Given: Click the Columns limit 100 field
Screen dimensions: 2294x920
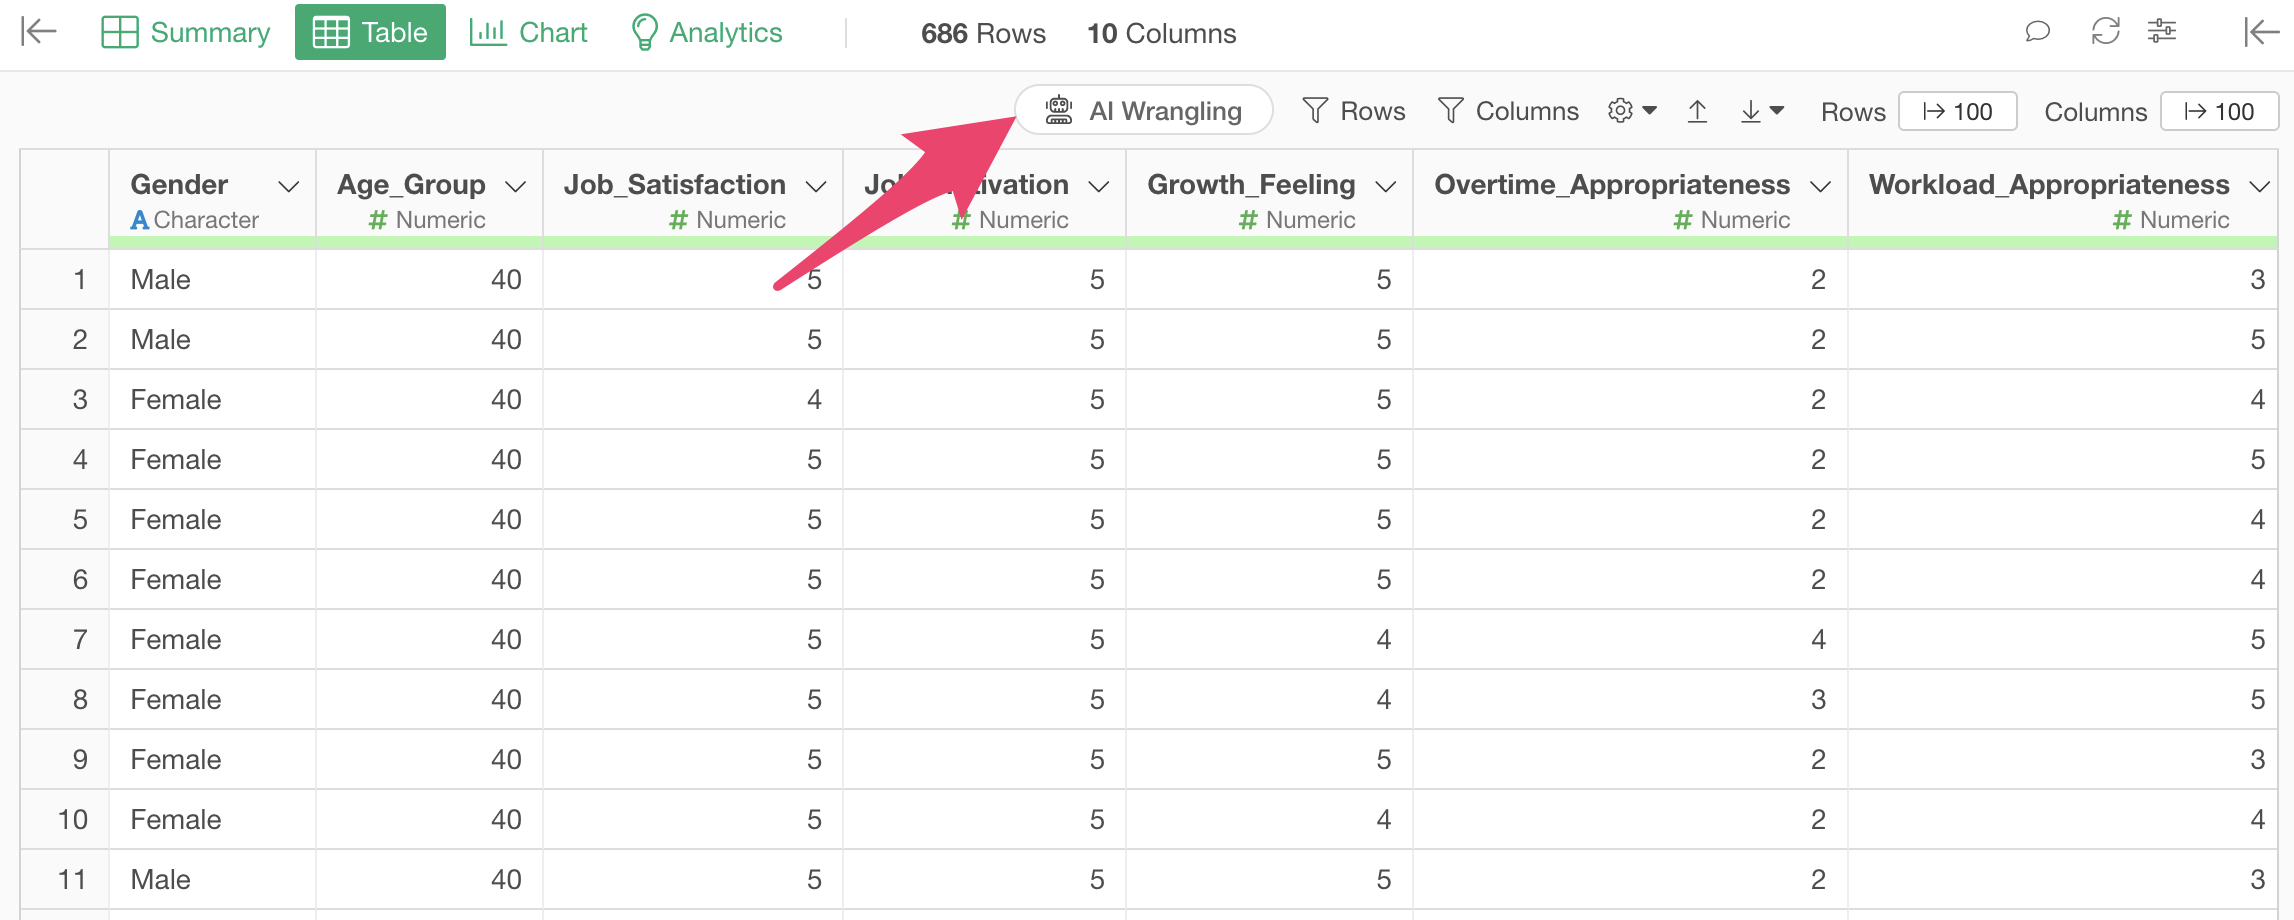Looking at the screenshot, I should tap(2219, 111).
